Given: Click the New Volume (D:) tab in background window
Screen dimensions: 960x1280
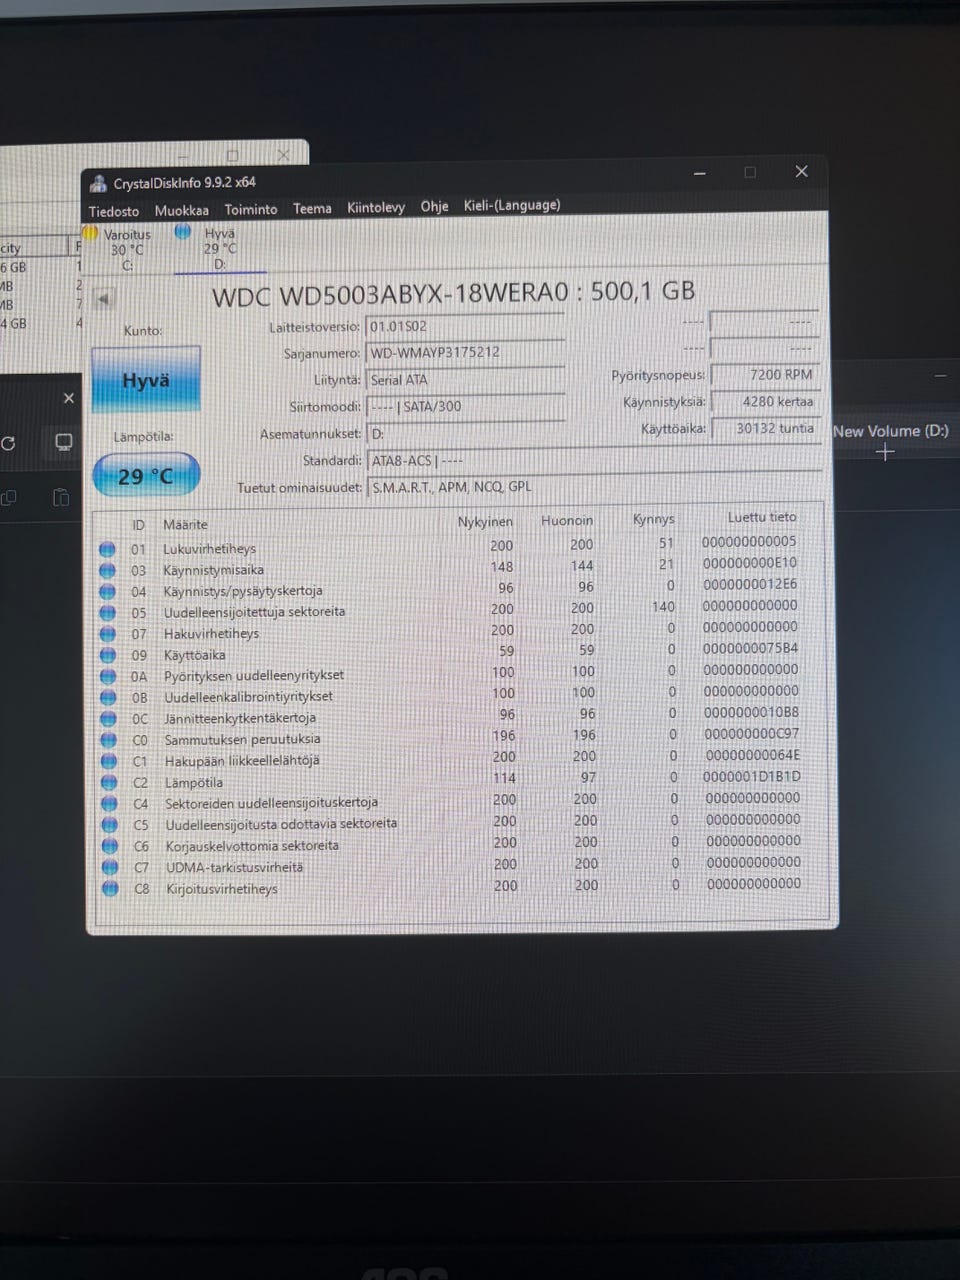Looking at the screenshot, I should pos(891,431).
